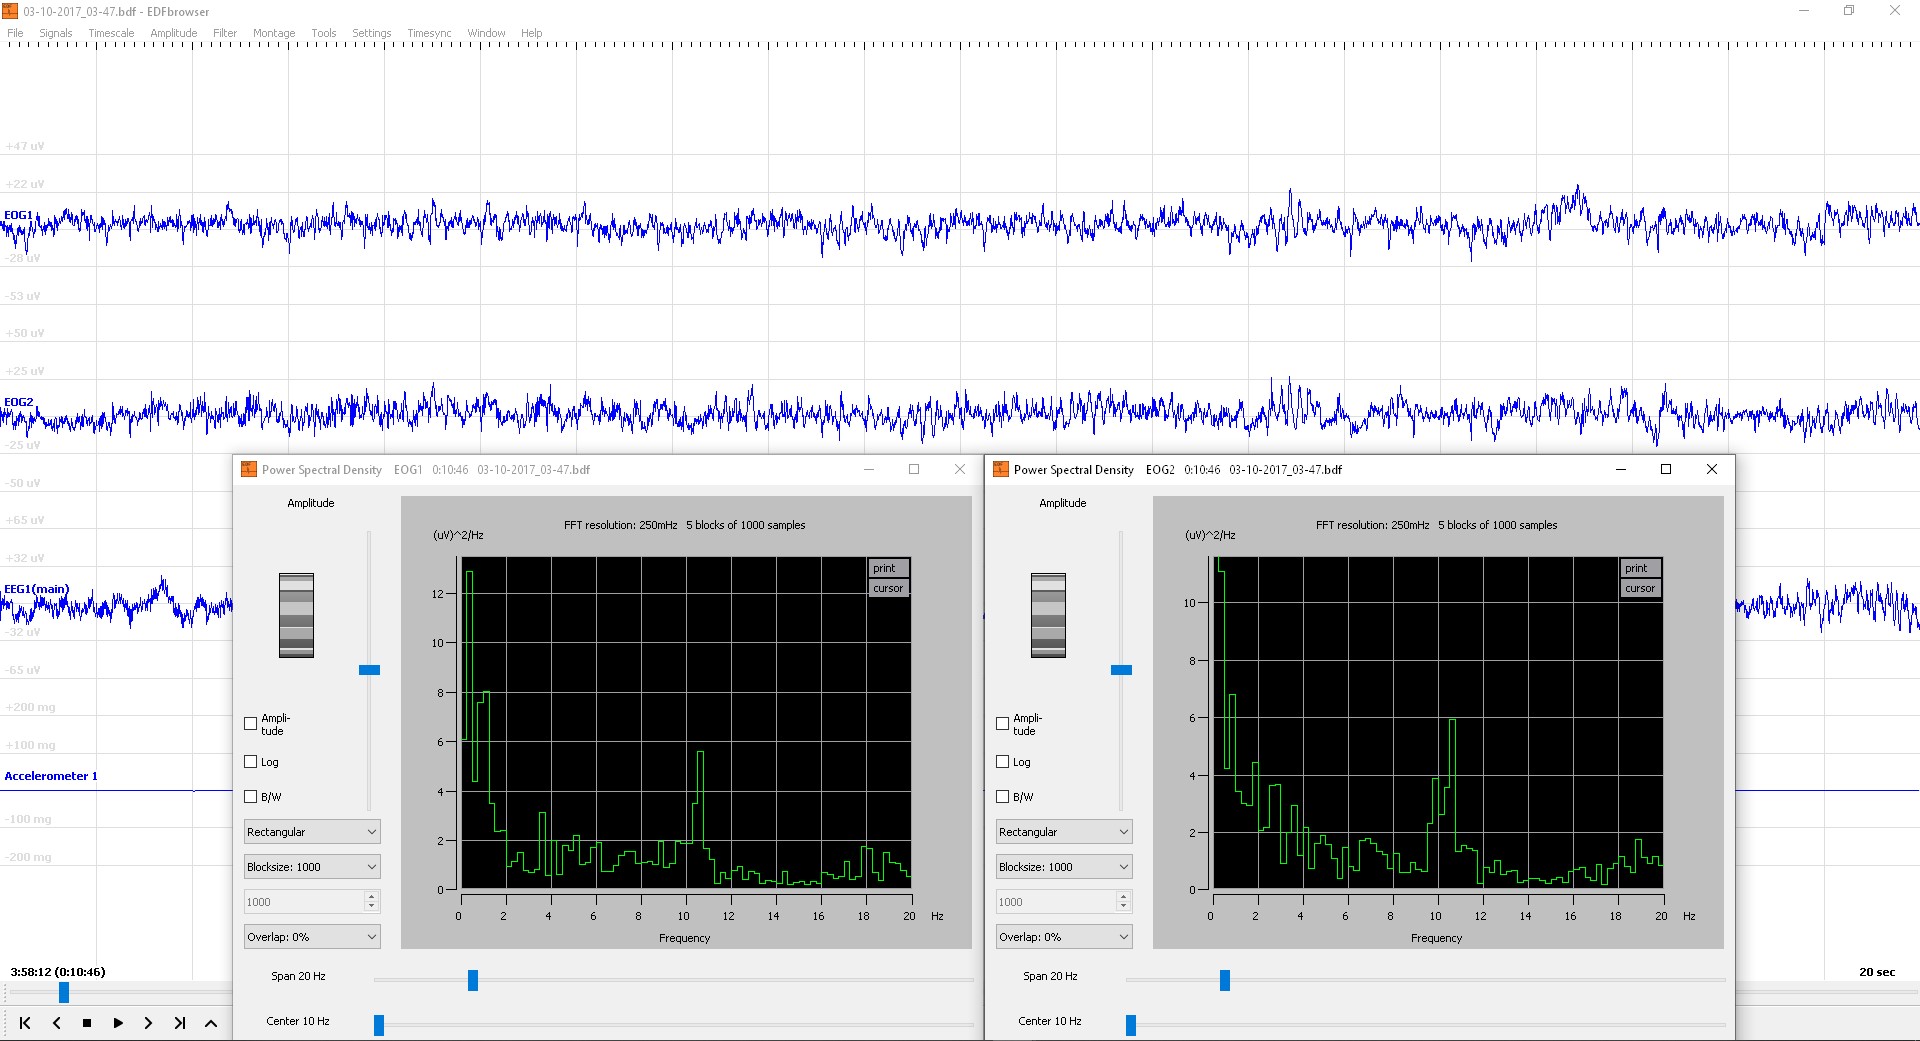The image size is (1920, 1041).
Task: Click EOG1 Span 20 Hz slider handle
Action: pyautogui.click(x=473, y=981)
